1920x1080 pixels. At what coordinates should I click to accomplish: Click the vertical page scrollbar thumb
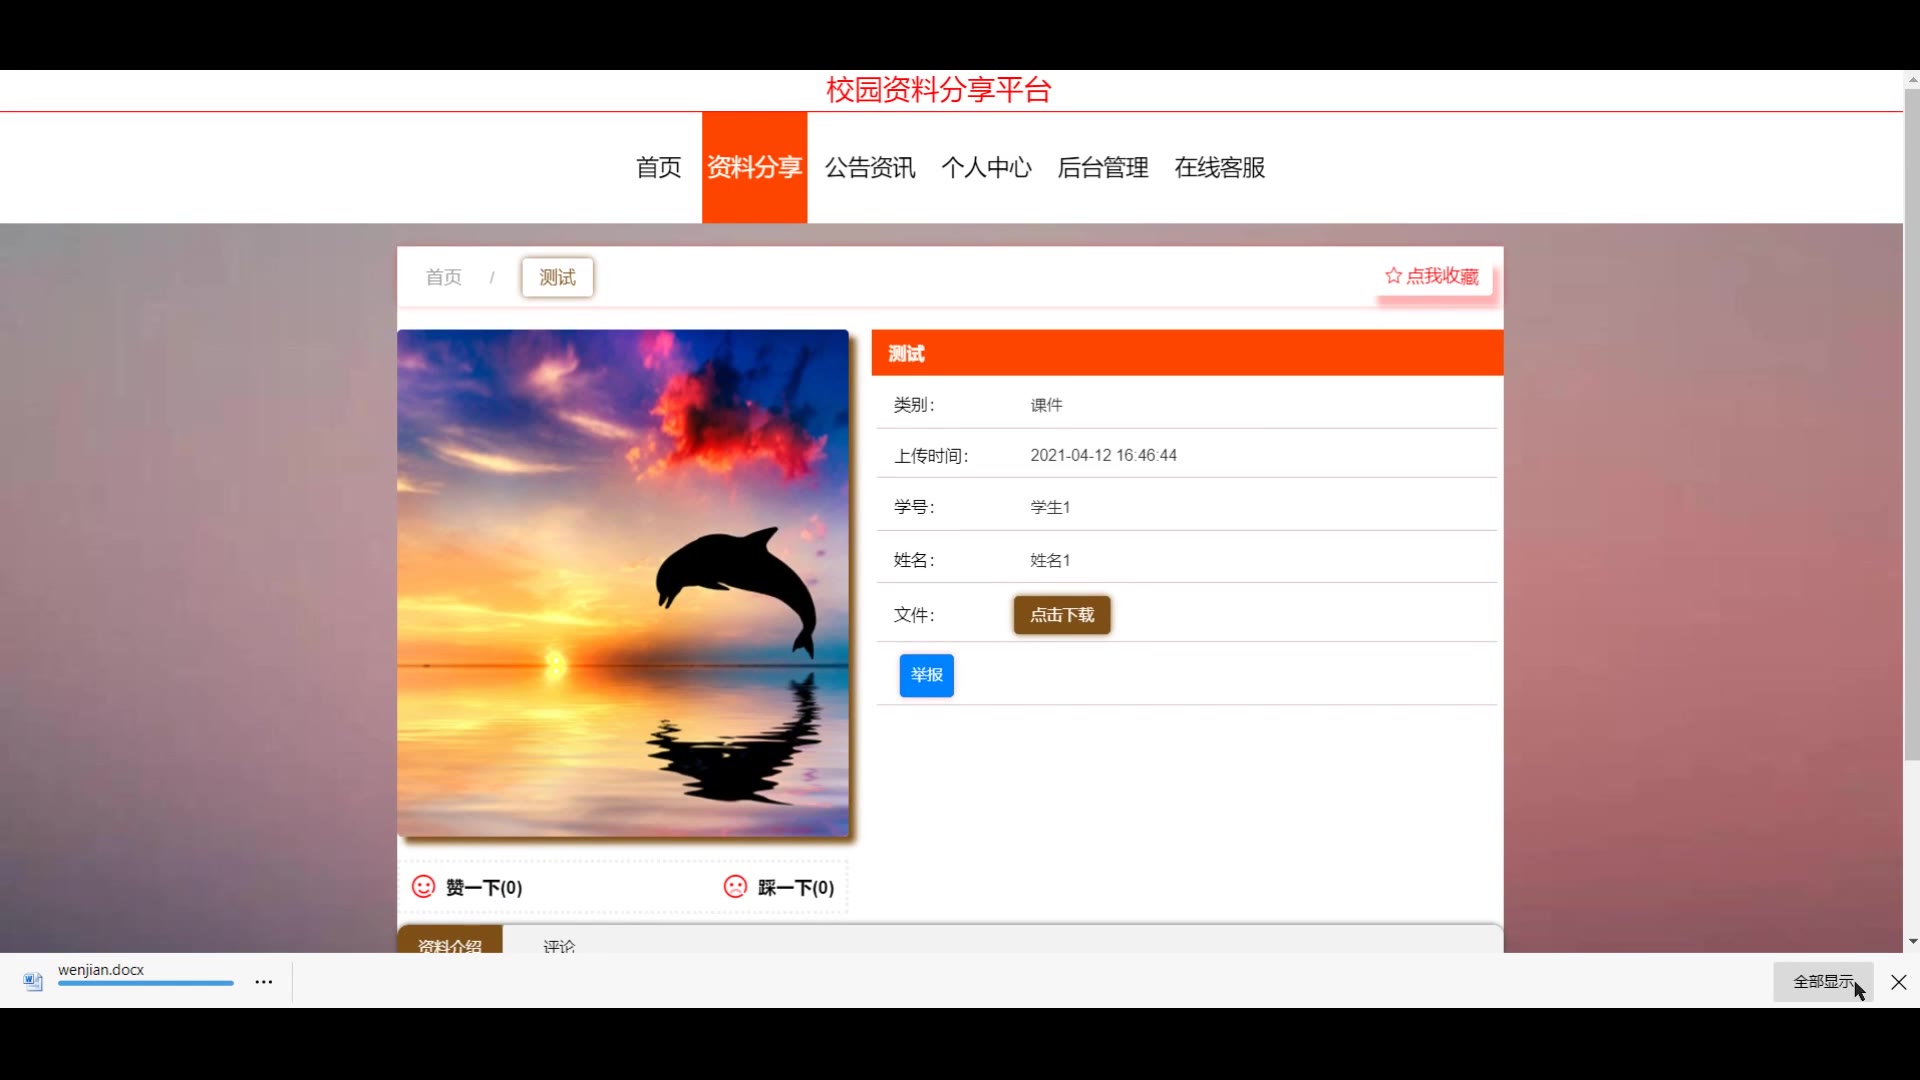point(1912,425)
